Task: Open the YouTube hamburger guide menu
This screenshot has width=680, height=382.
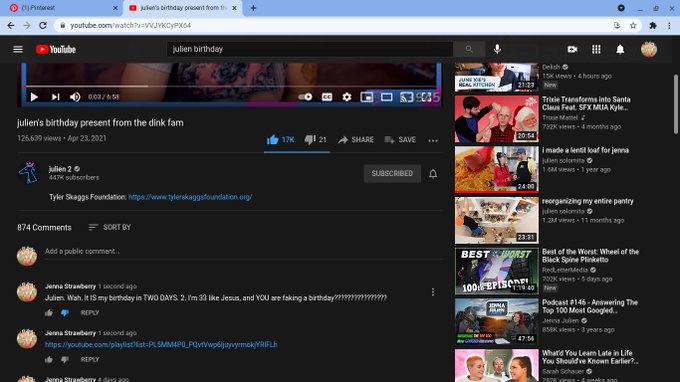Action: pos(18,49)
